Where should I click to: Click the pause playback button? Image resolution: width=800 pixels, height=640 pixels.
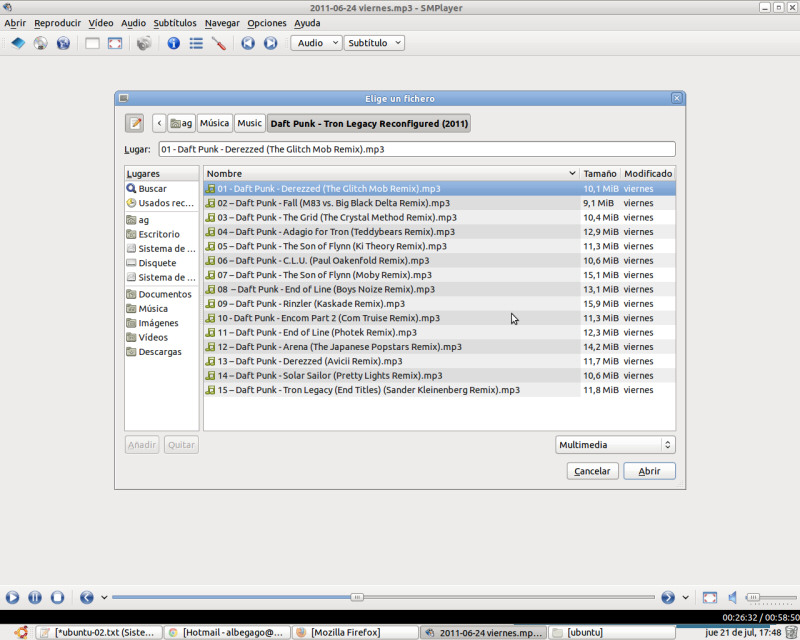35,597
